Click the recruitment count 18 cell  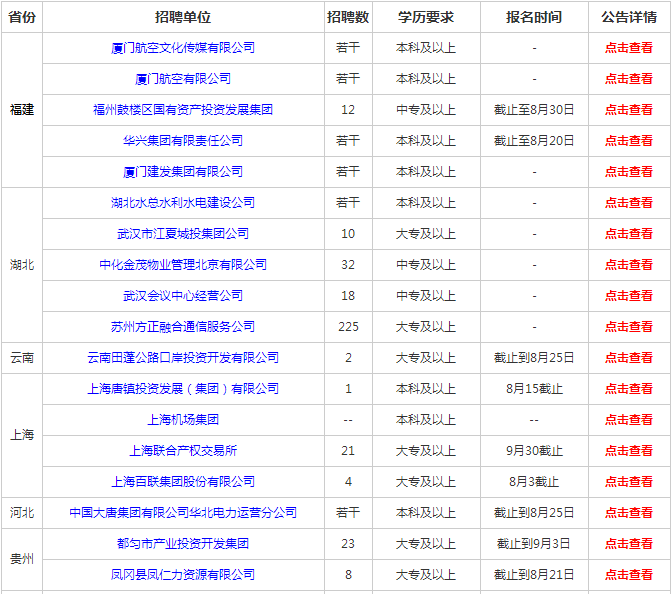[x=348, y=296]
